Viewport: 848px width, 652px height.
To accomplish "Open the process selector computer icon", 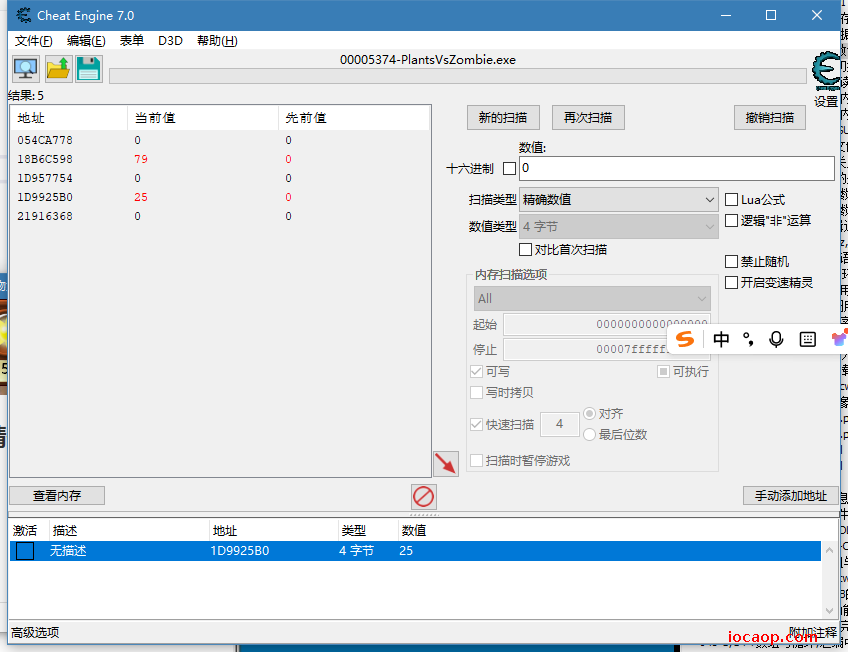I will tap(25, 69).
